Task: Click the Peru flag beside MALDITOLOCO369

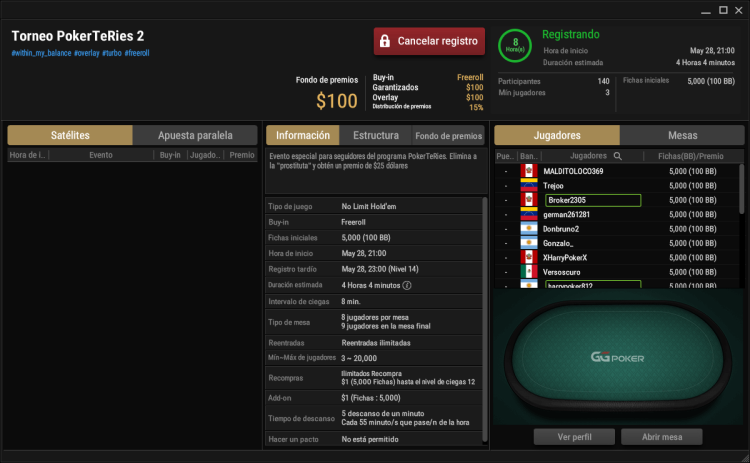Action: (529, 171)
